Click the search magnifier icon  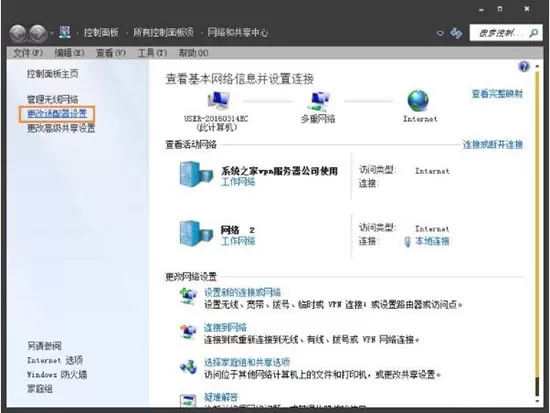point(534,33)
